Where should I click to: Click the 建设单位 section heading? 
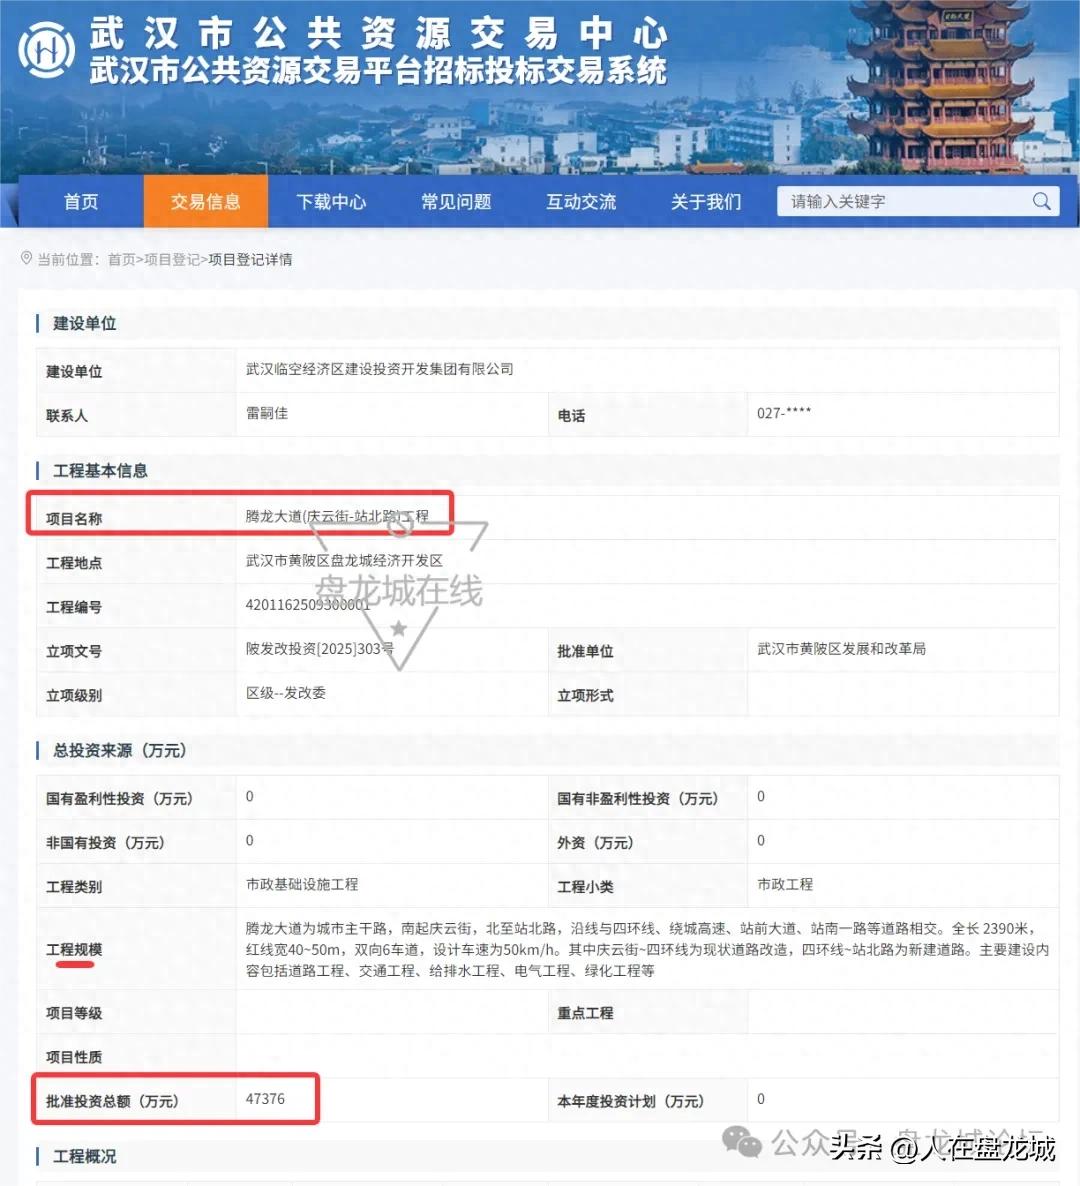coord(84,324)
